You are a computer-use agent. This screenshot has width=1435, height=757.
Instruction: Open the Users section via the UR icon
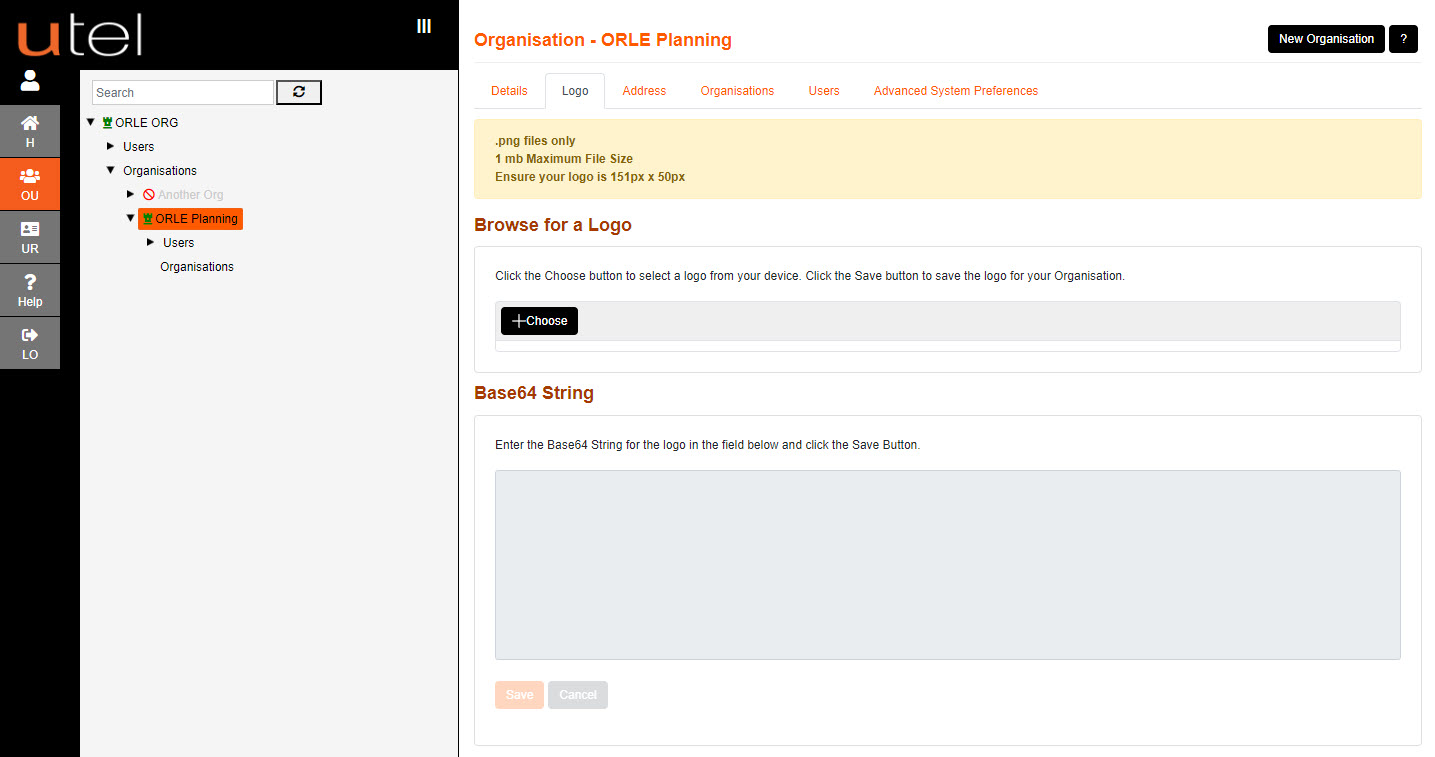tap(29, 237)
